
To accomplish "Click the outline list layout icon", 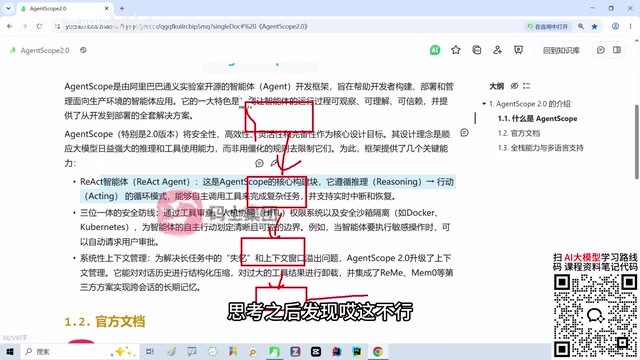I will [x=527, y=86].
